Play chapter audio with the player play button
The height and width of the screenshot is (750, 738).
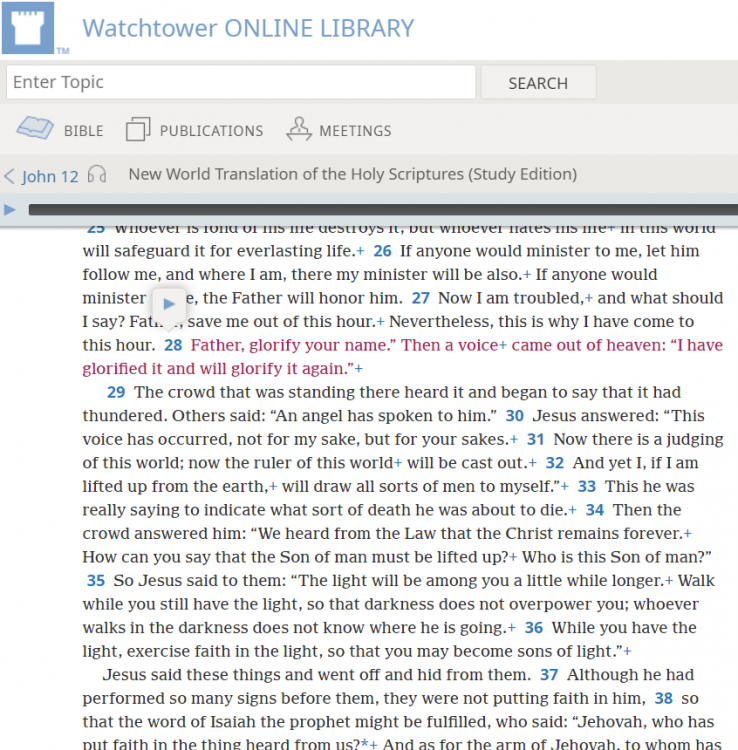click(x=10, y=210)
